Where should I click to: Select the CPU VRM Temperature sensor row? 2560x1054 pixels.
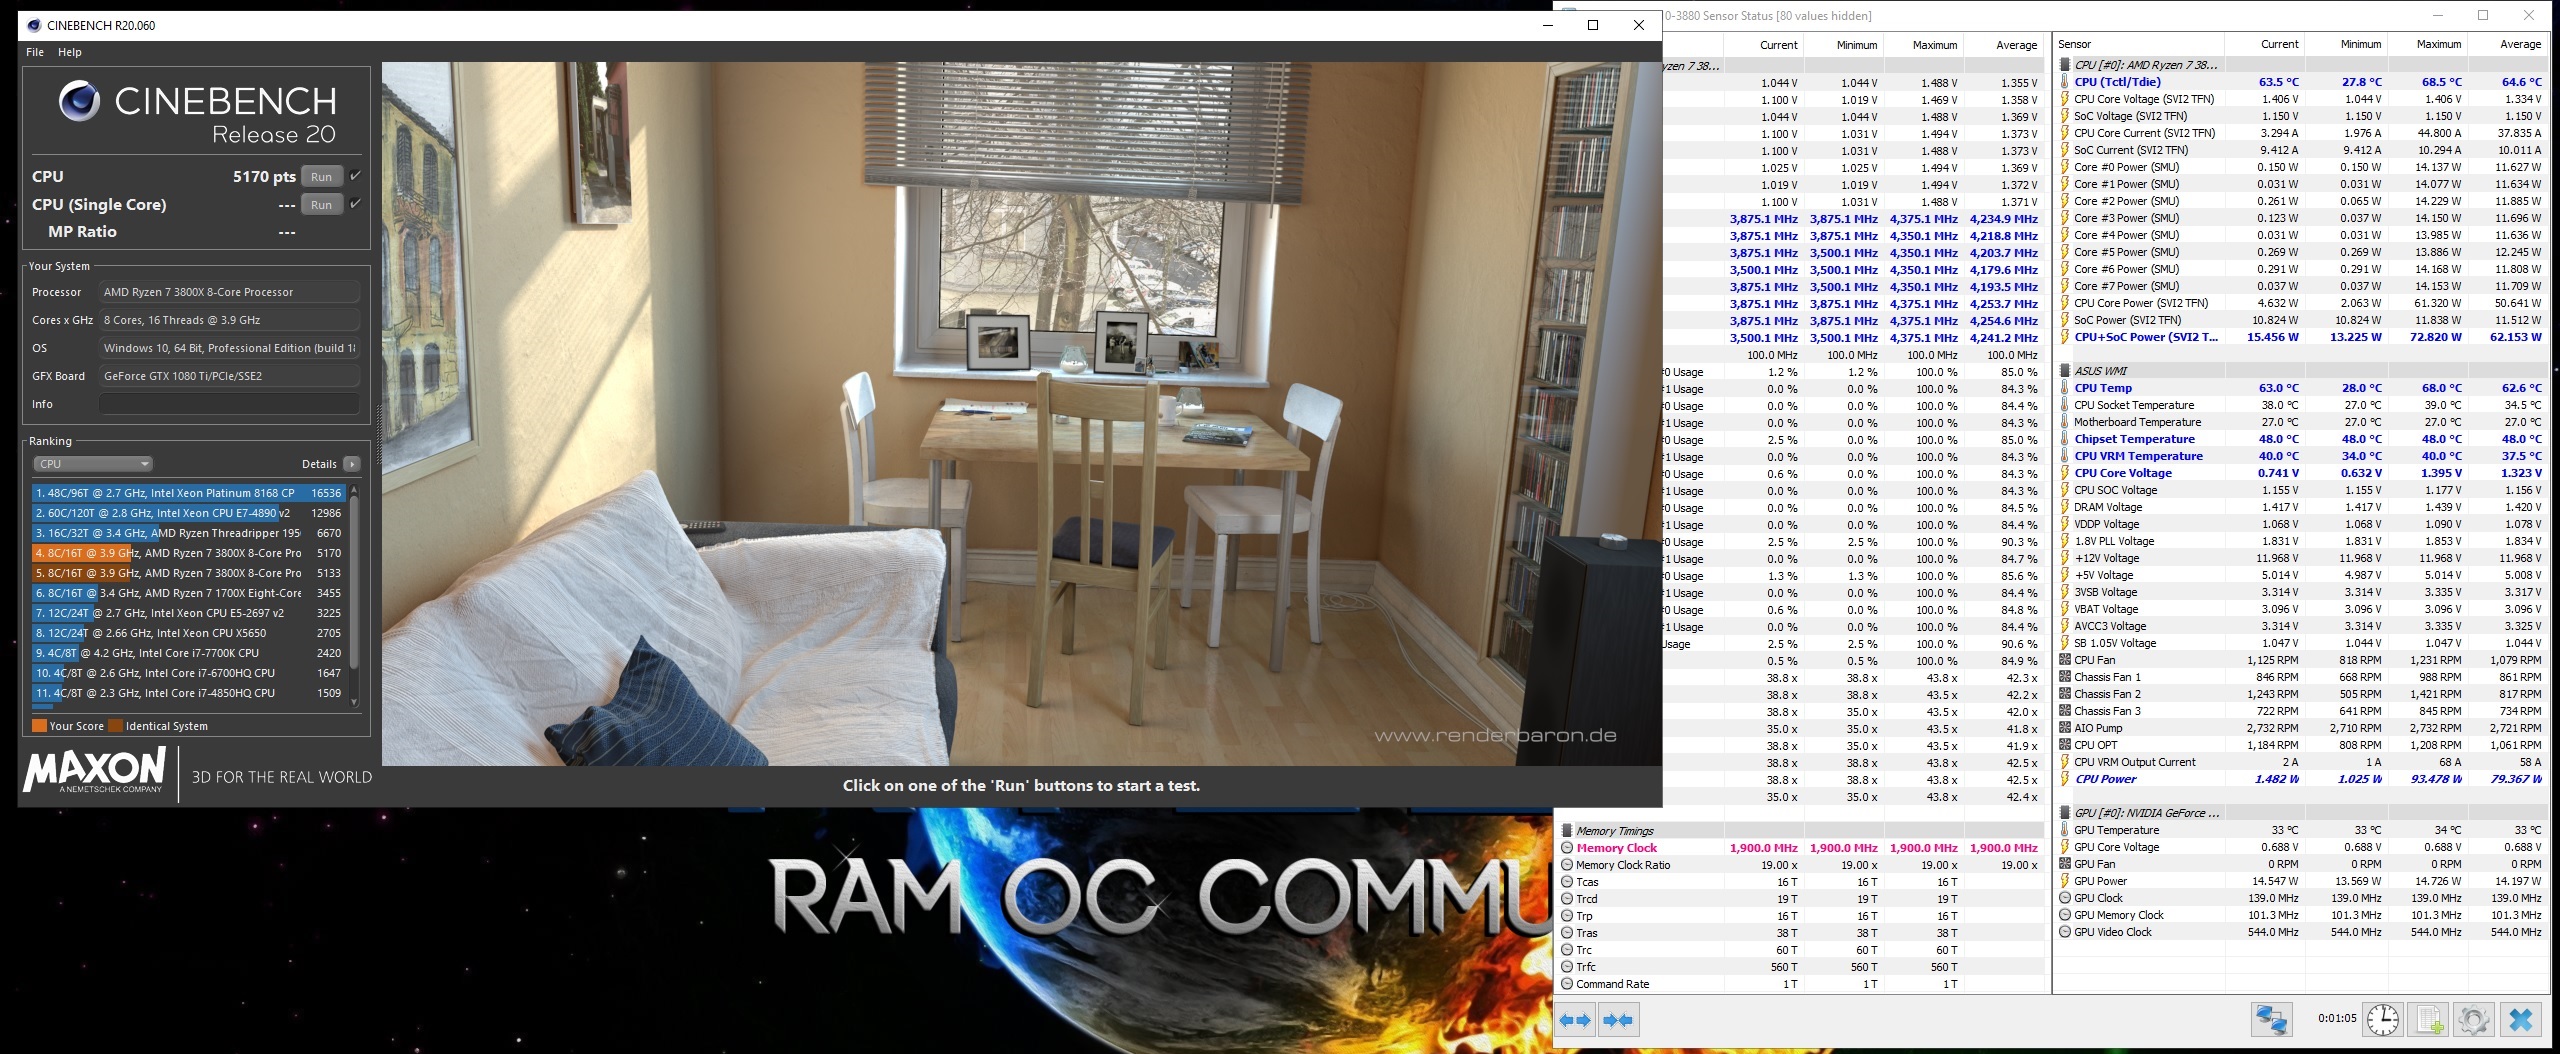[2302, 456]
